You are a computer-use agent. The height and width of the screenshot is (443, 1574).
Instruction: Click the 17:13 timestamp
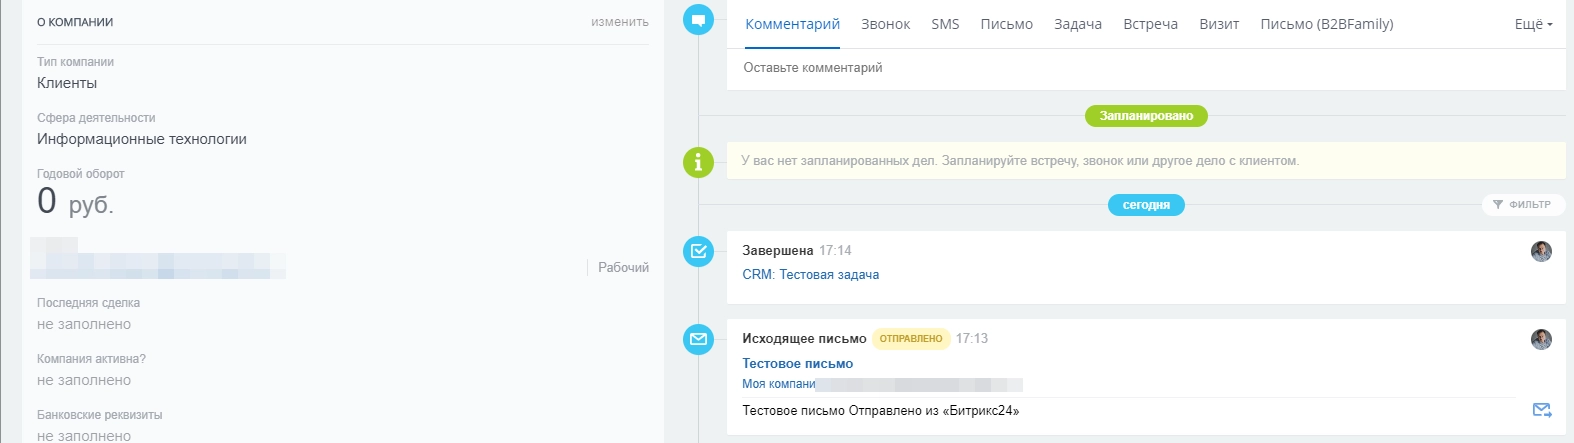(972, 339)
